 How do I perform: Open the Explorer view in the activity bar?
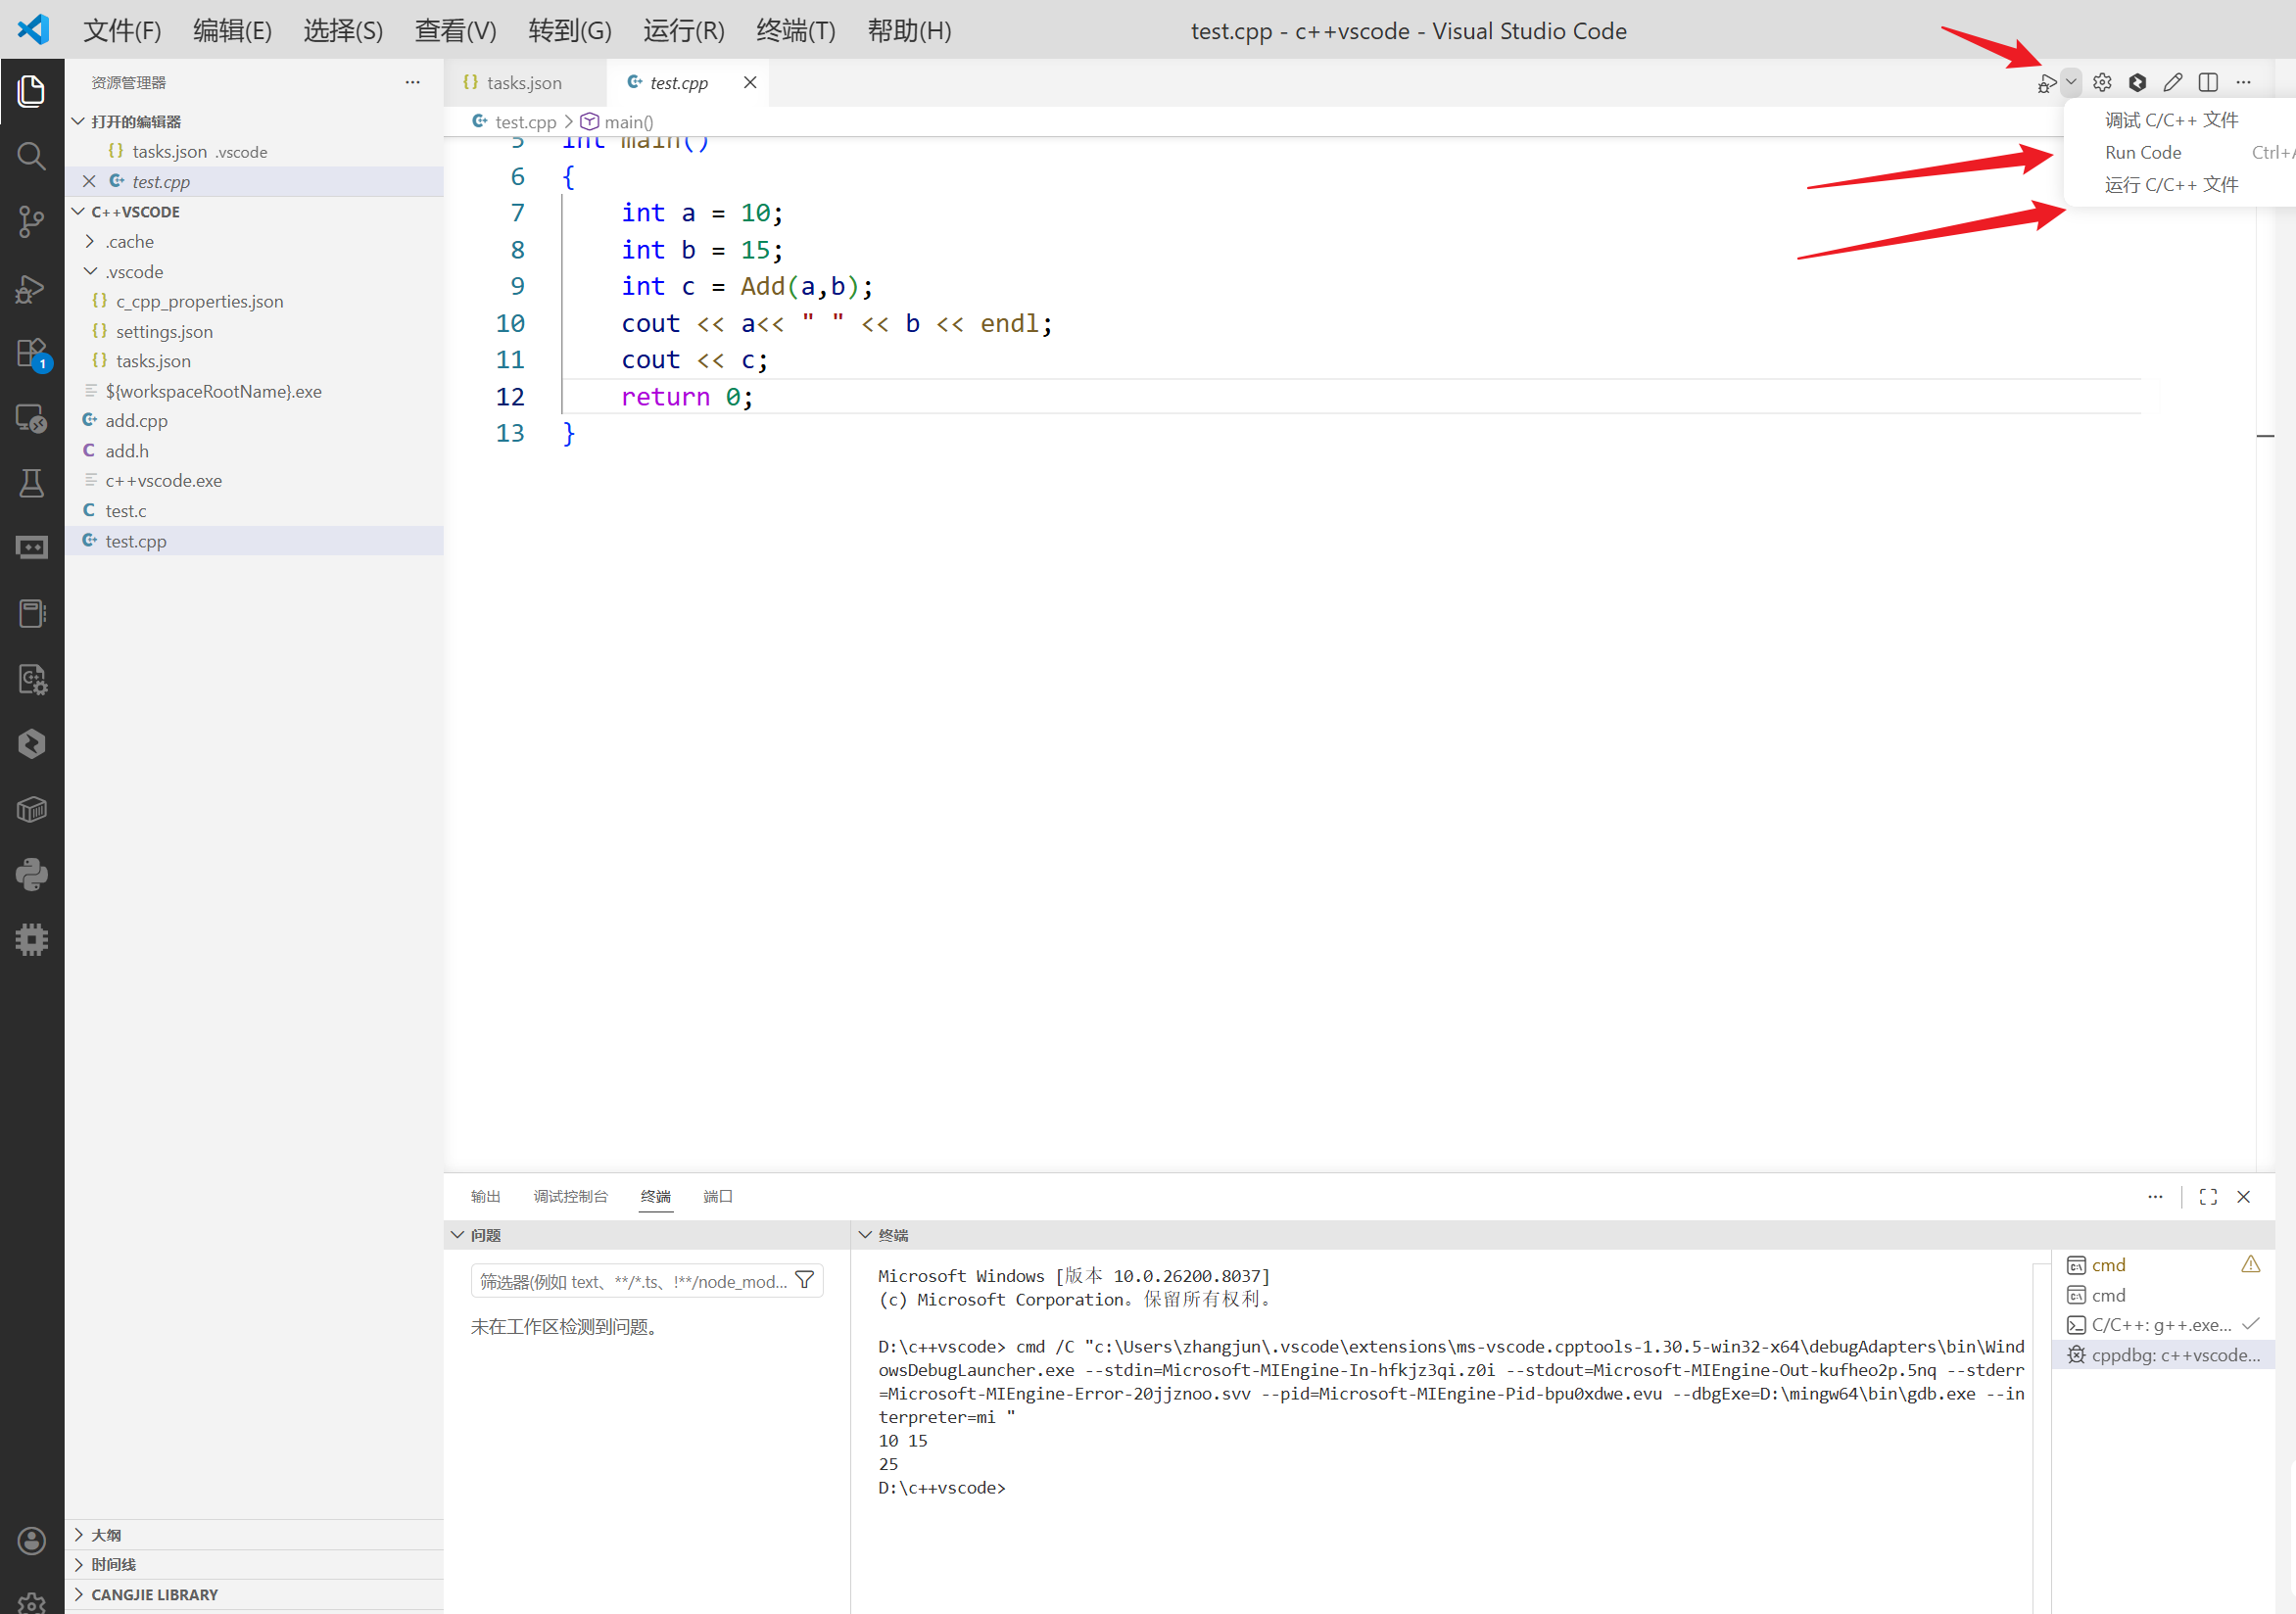(x=31, y=91)
